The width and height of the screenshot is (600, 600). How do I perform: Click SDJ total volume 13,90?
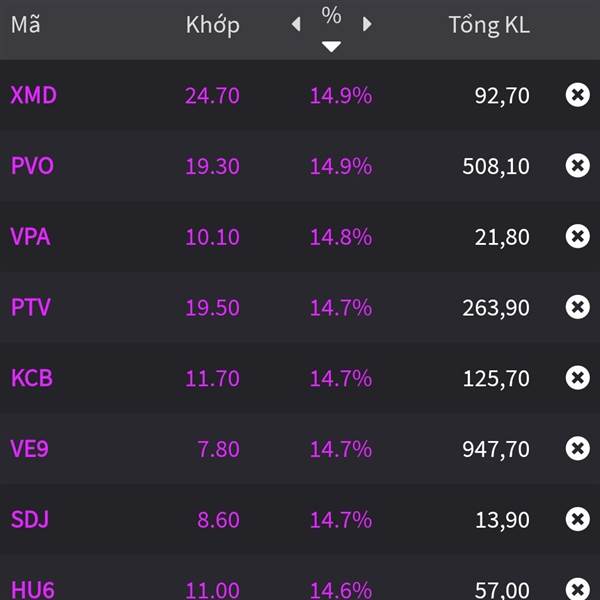point(496,519)
